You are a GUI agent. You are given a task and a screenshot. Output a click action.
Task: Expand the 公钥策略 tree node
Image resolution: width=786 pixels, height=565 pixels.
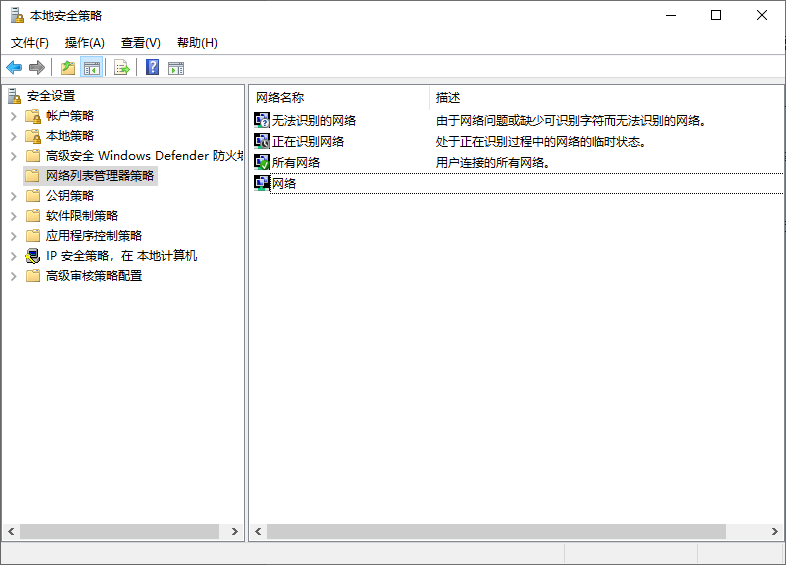point(13,196)
